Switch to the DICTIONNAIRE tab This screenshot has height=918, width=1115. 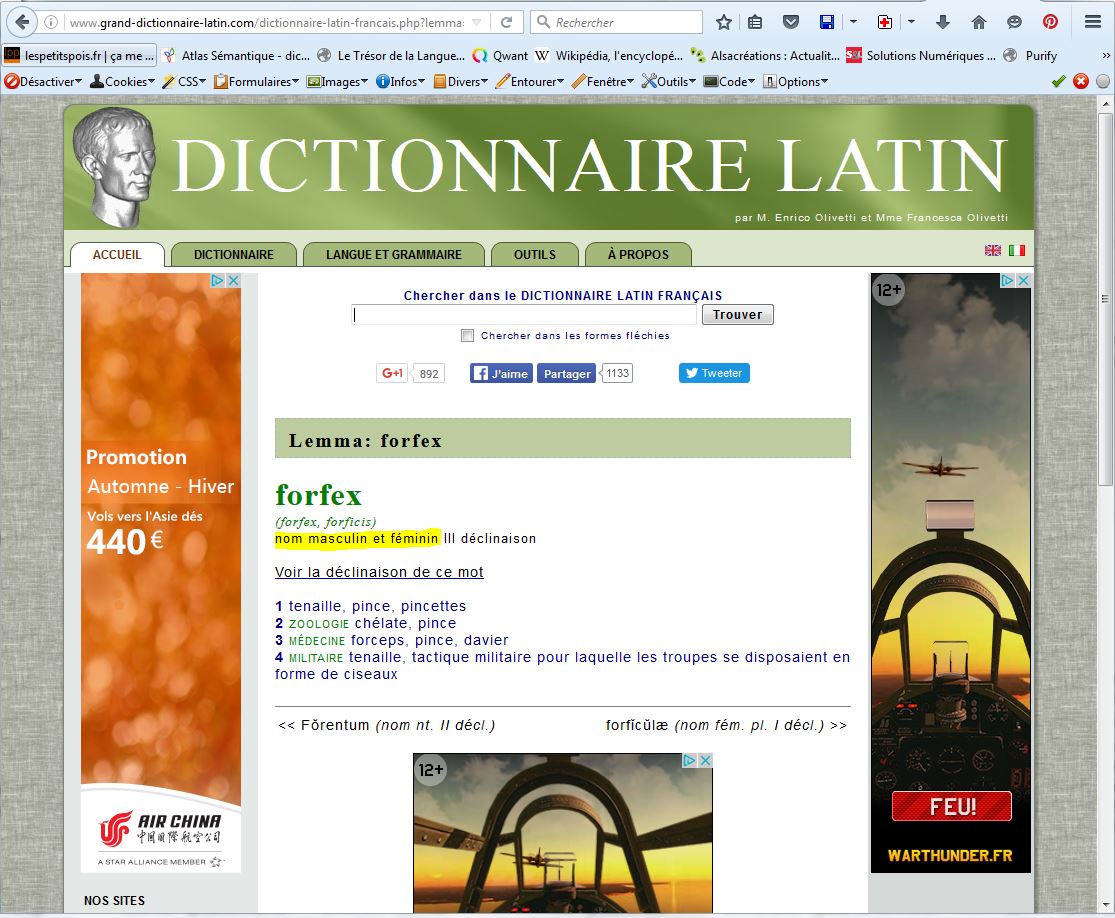tap(234, 254)
